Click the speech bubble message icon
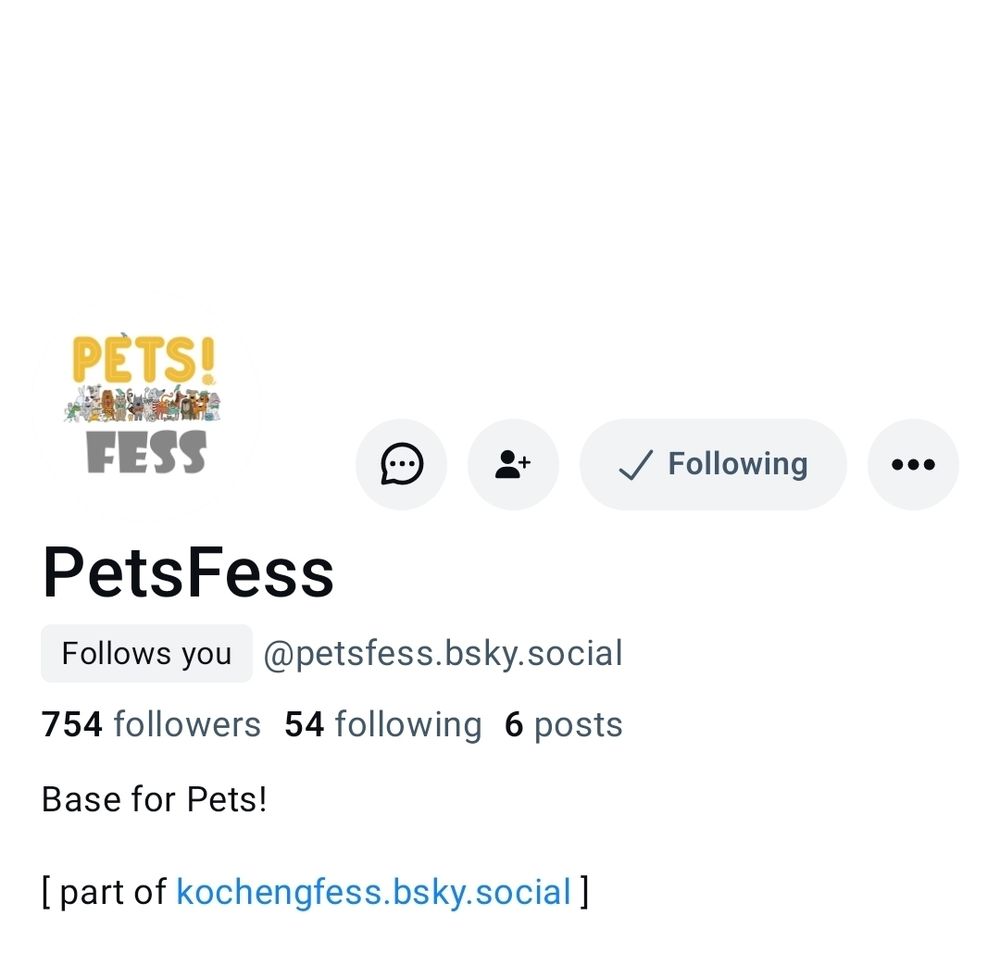The width and height of the screenshot is (1000, 968). click(x=401, y=463)
